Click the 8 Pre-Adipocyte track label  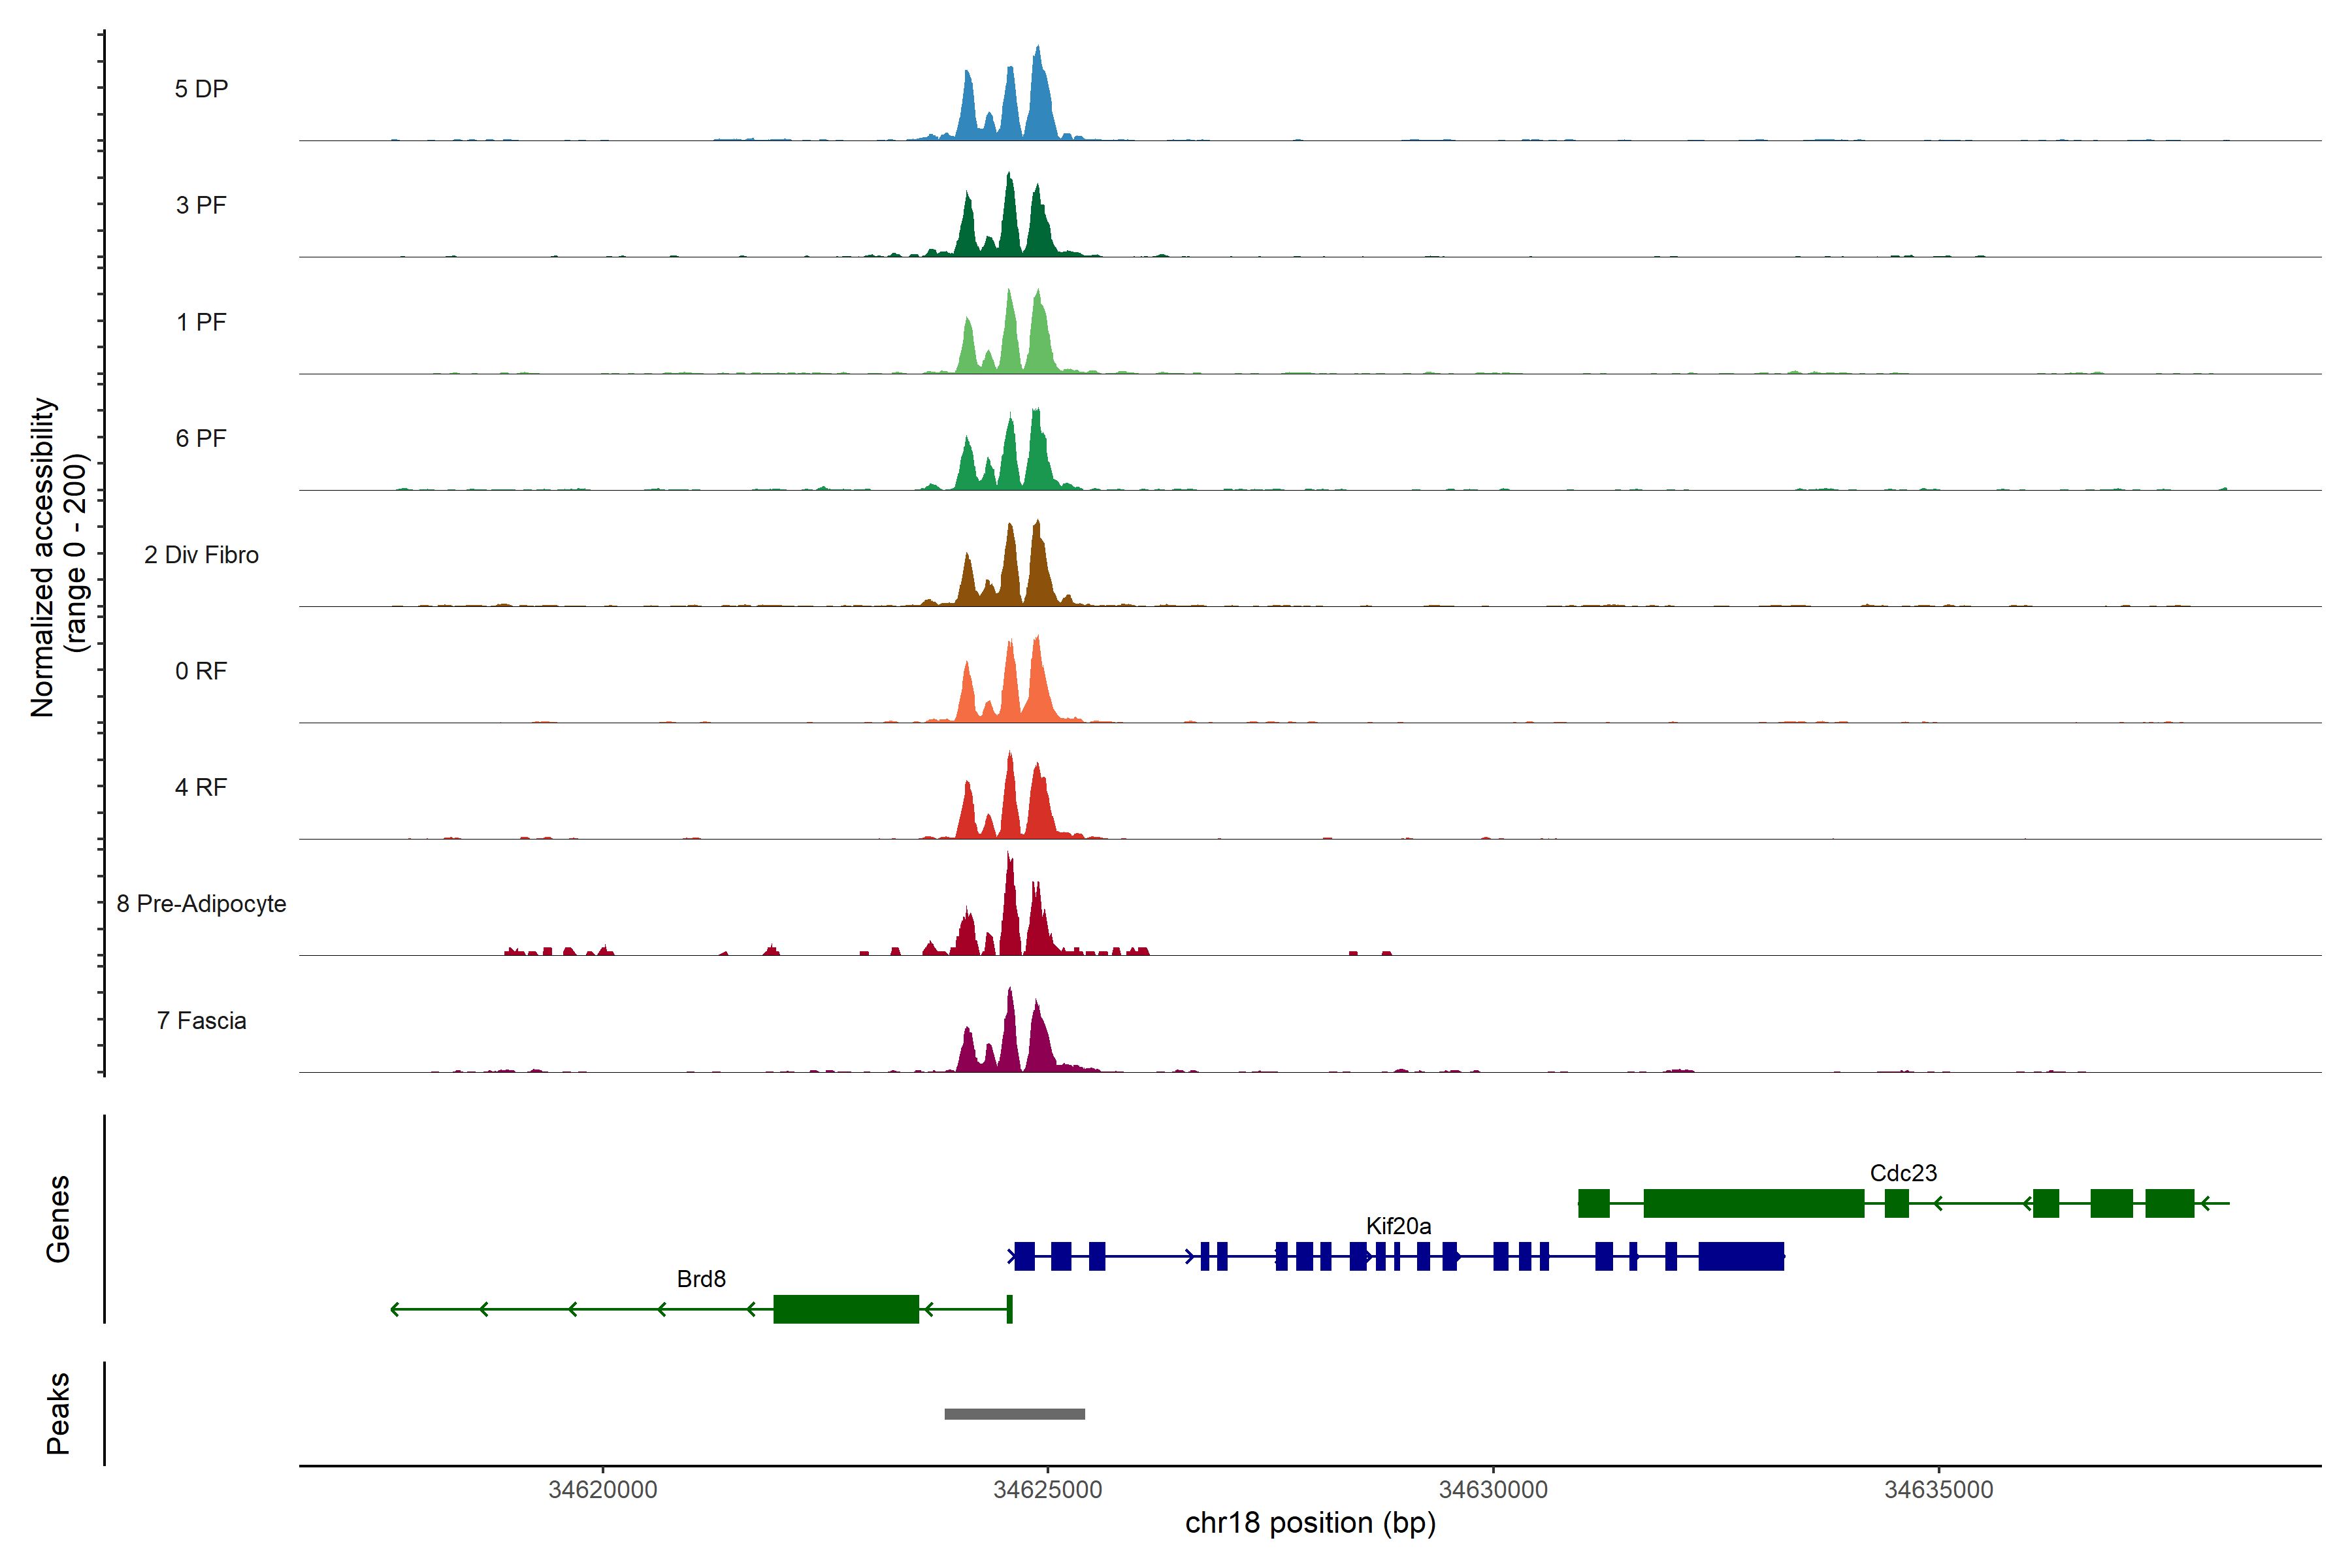tap(201, 904)
